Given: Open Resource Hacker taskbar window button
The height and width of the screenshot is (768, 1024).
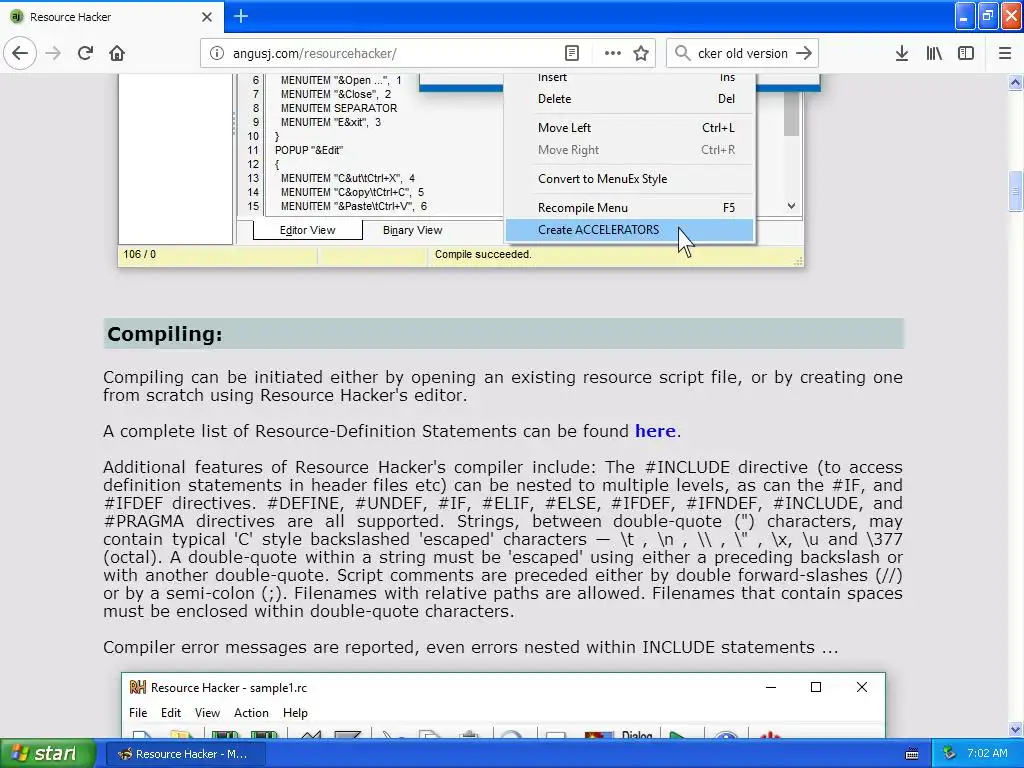Looking at the screenshot, I should coord(185,754).
